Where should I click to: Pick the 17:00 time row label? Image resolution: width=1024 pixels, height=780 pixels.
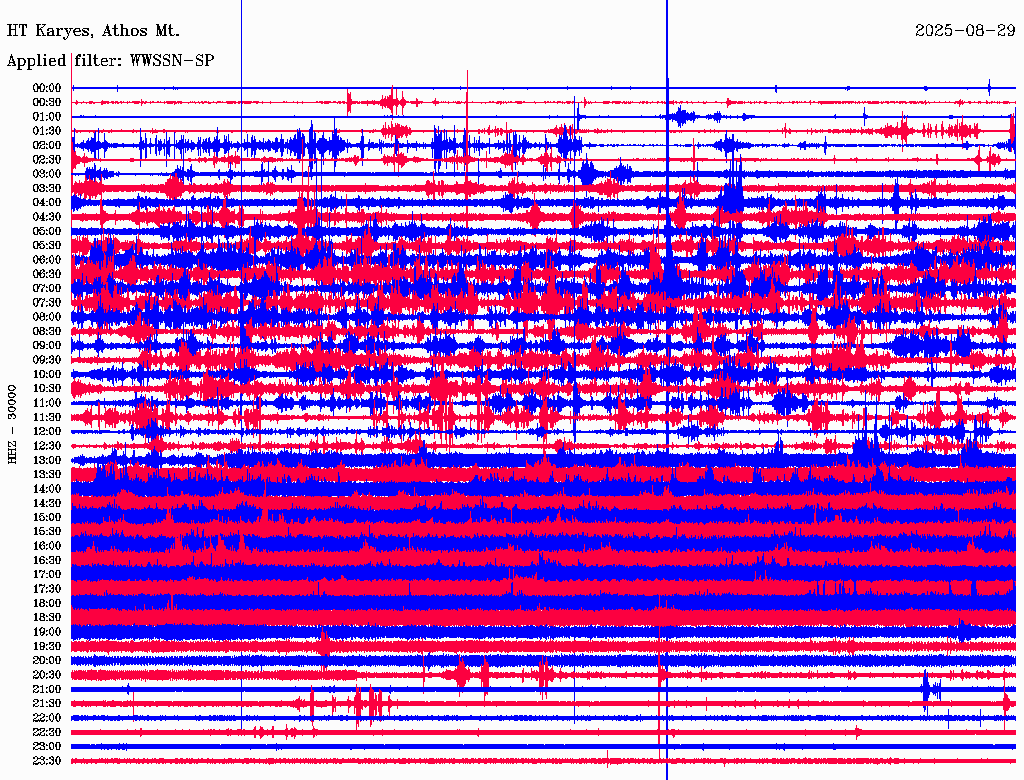click(47, 575)
